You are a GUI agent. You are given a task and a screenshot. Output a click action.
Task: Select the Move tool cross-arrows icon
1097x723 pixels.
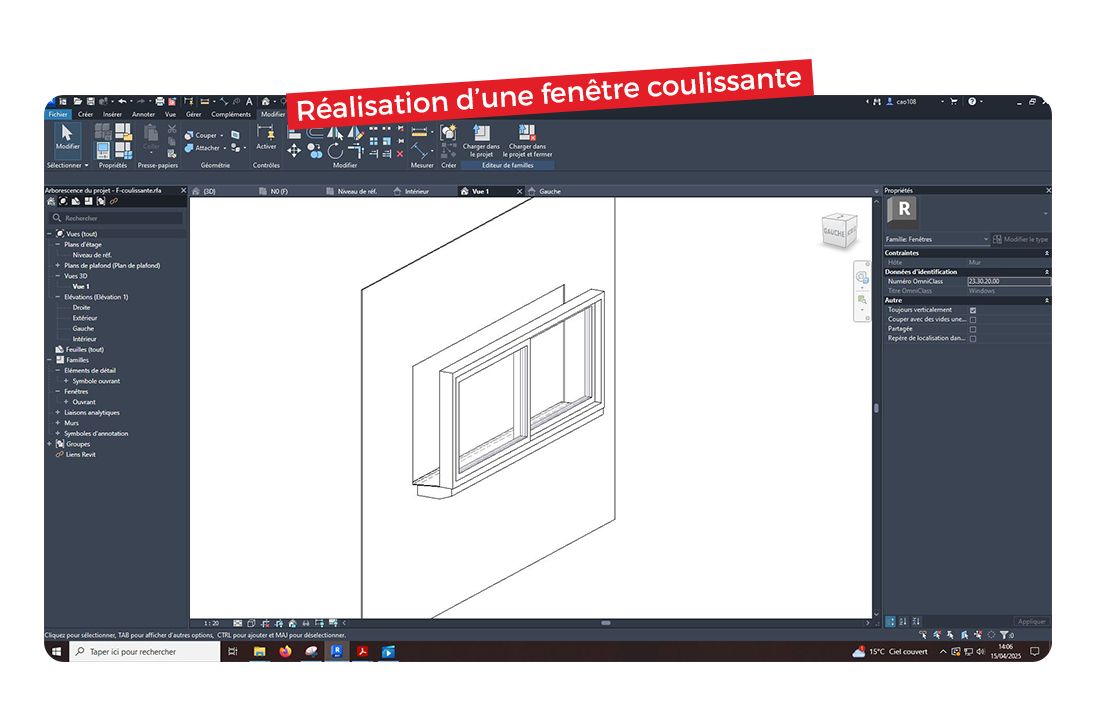tap(294, 151)
